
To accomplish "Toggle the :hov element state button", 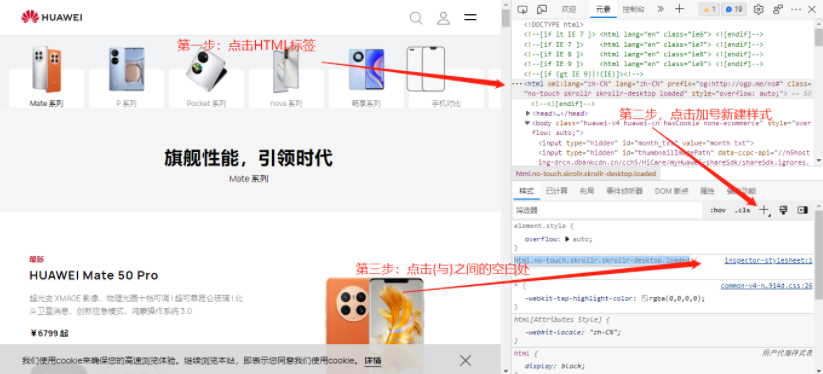I will [718, 210].
